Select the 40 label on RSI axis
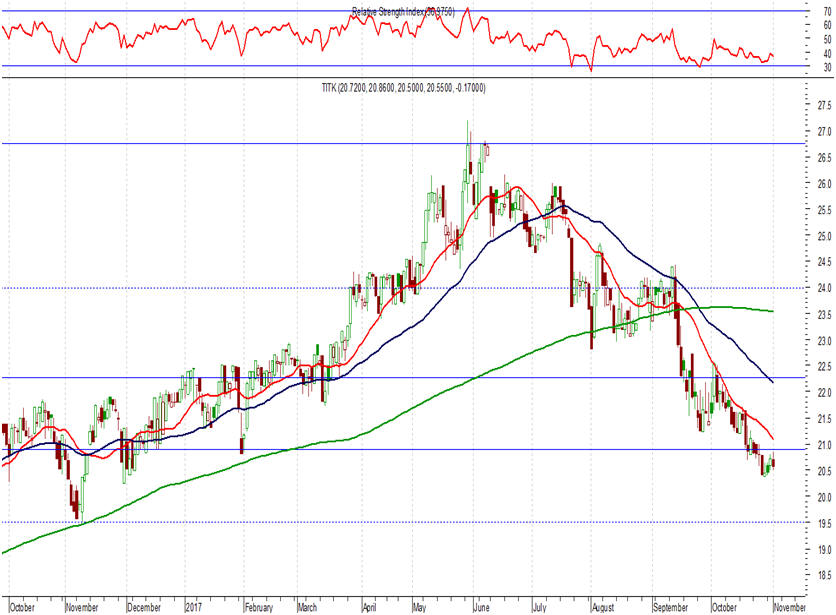 tap(827, 54)
